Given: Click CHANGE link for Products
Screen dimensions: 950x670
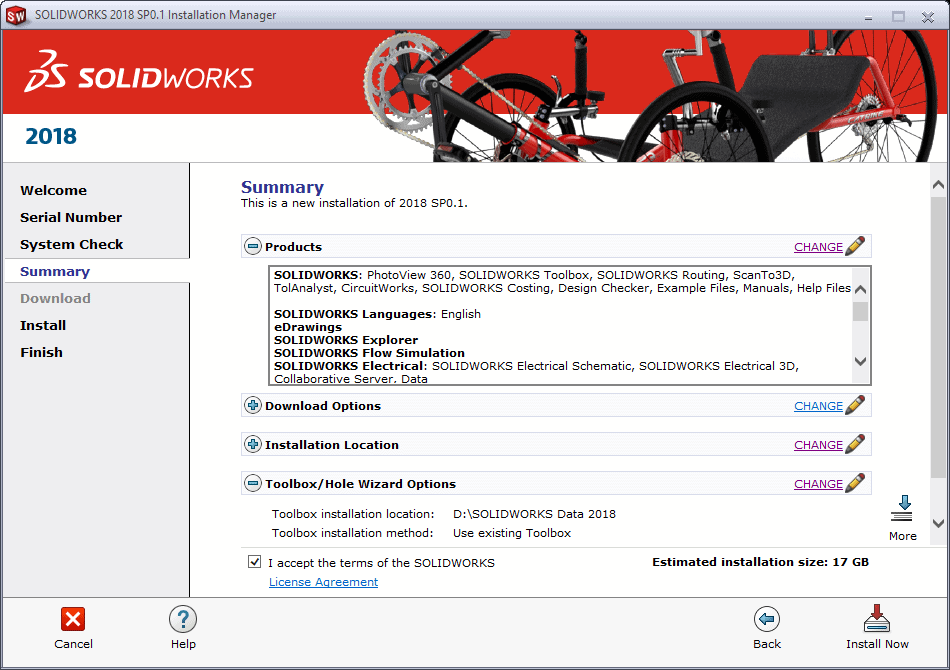Looking at the screenshot, I should [x=818, y=247].
